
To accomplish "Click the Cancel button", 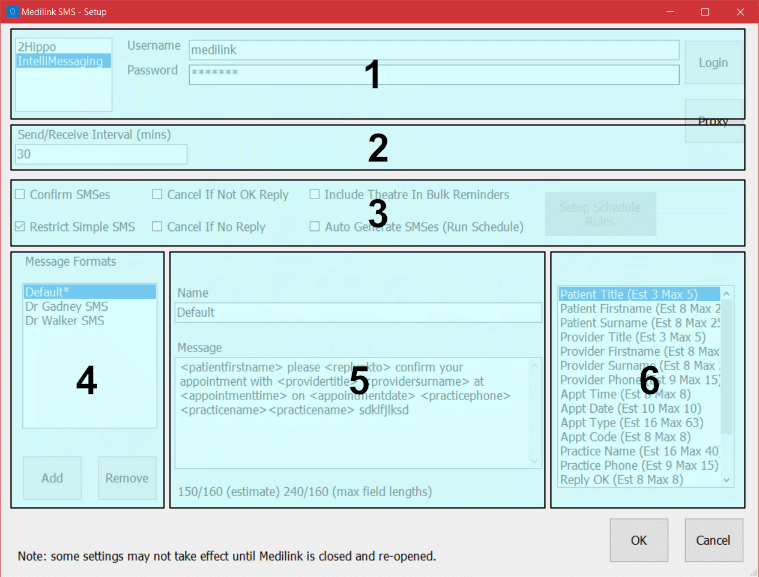I will click(x=713, y=540).
